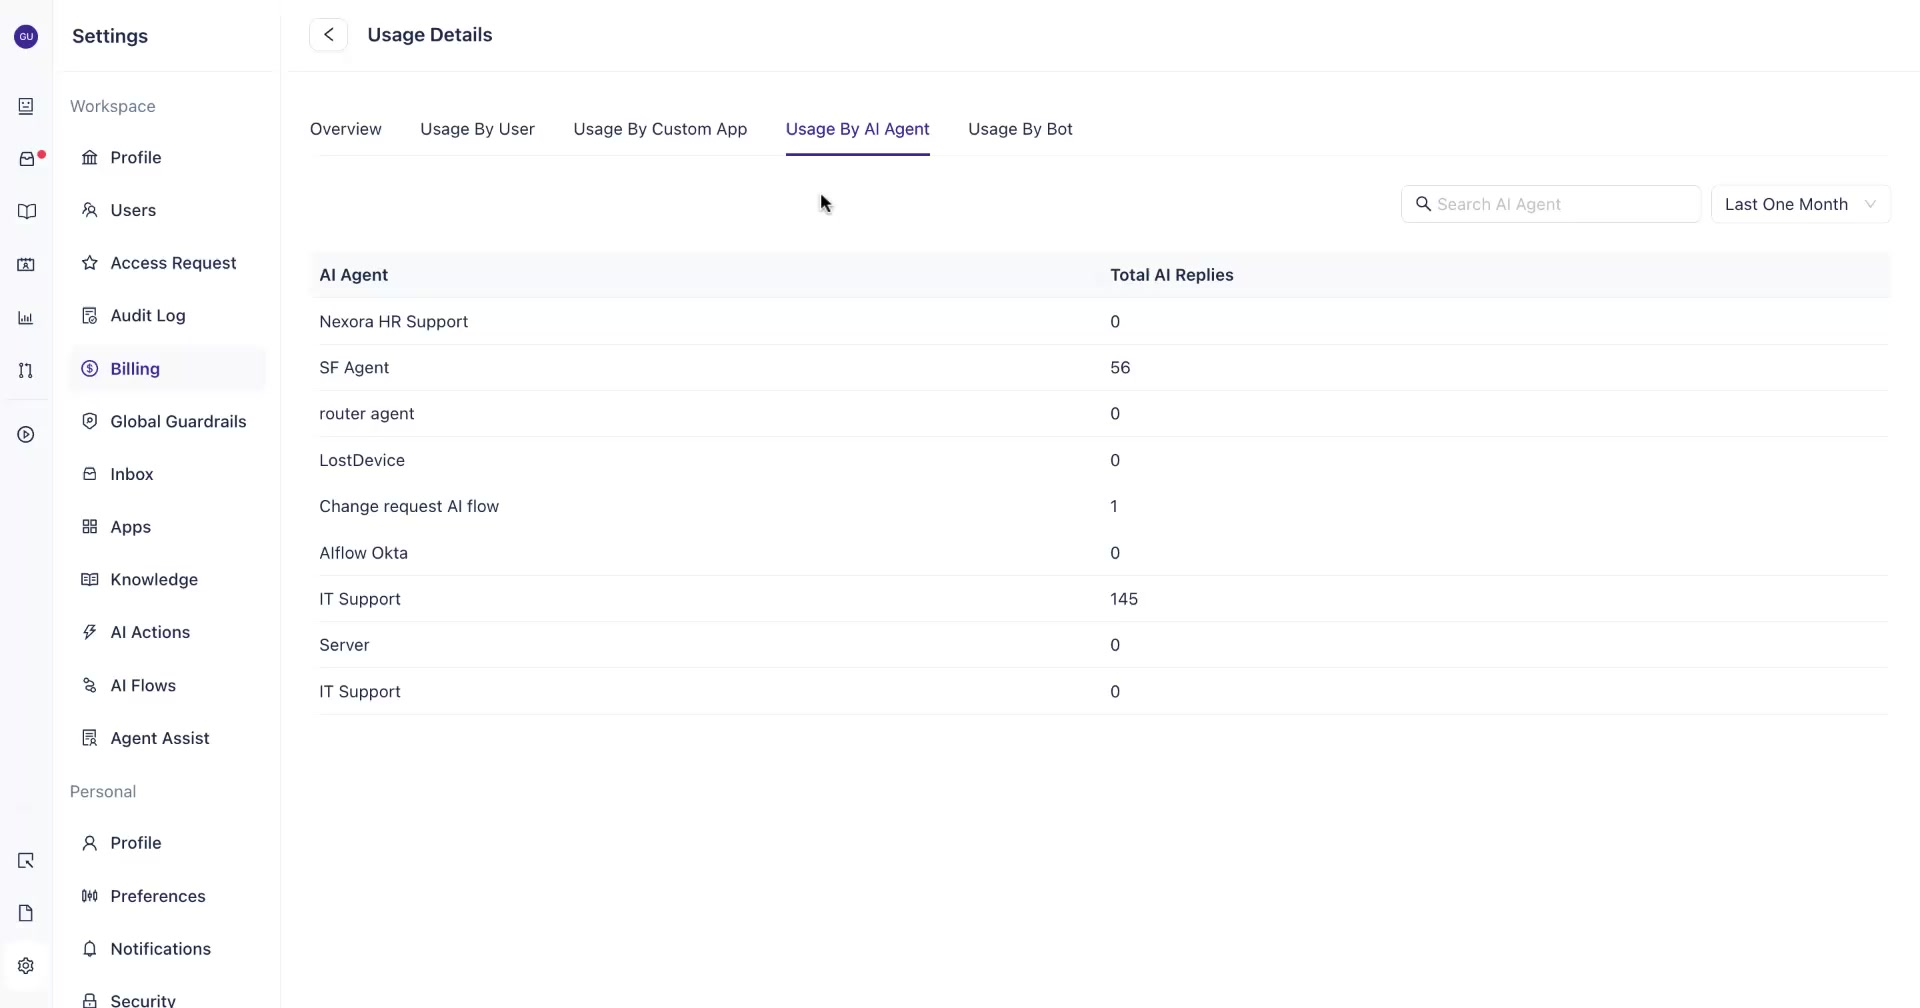Select the SF Agent table row
1920x1008 pixels.
pos(1100,368)
